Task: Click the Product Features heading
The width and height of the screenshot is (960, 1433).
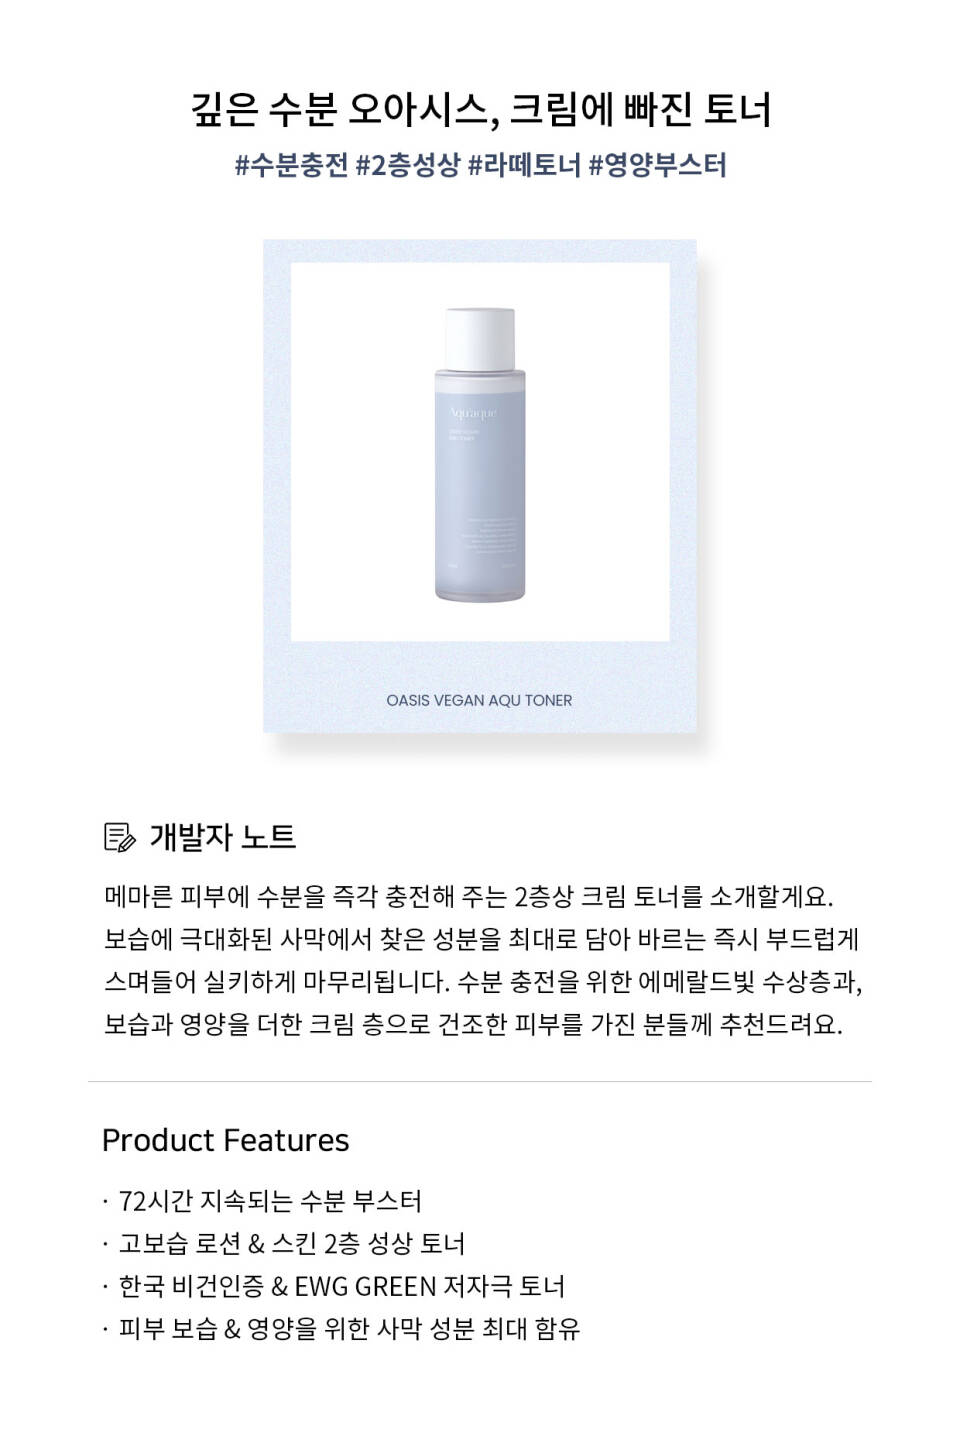Action: tap(225, 1140)
